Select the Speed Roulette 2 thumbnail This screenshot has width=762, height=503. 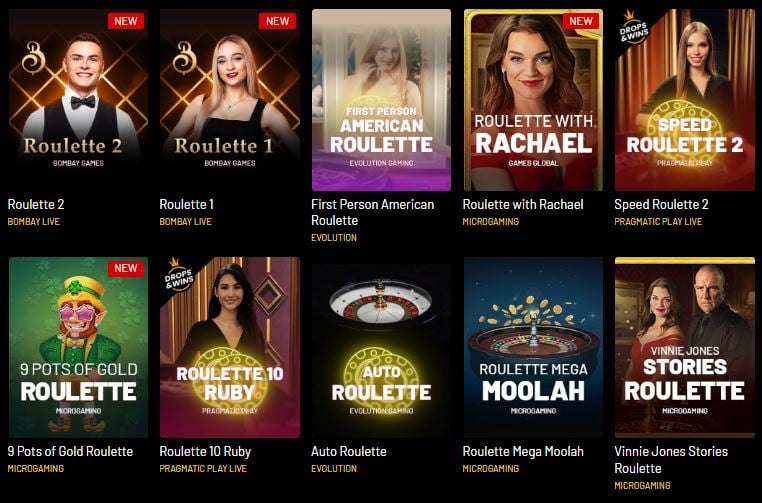(x=685, y=100)
